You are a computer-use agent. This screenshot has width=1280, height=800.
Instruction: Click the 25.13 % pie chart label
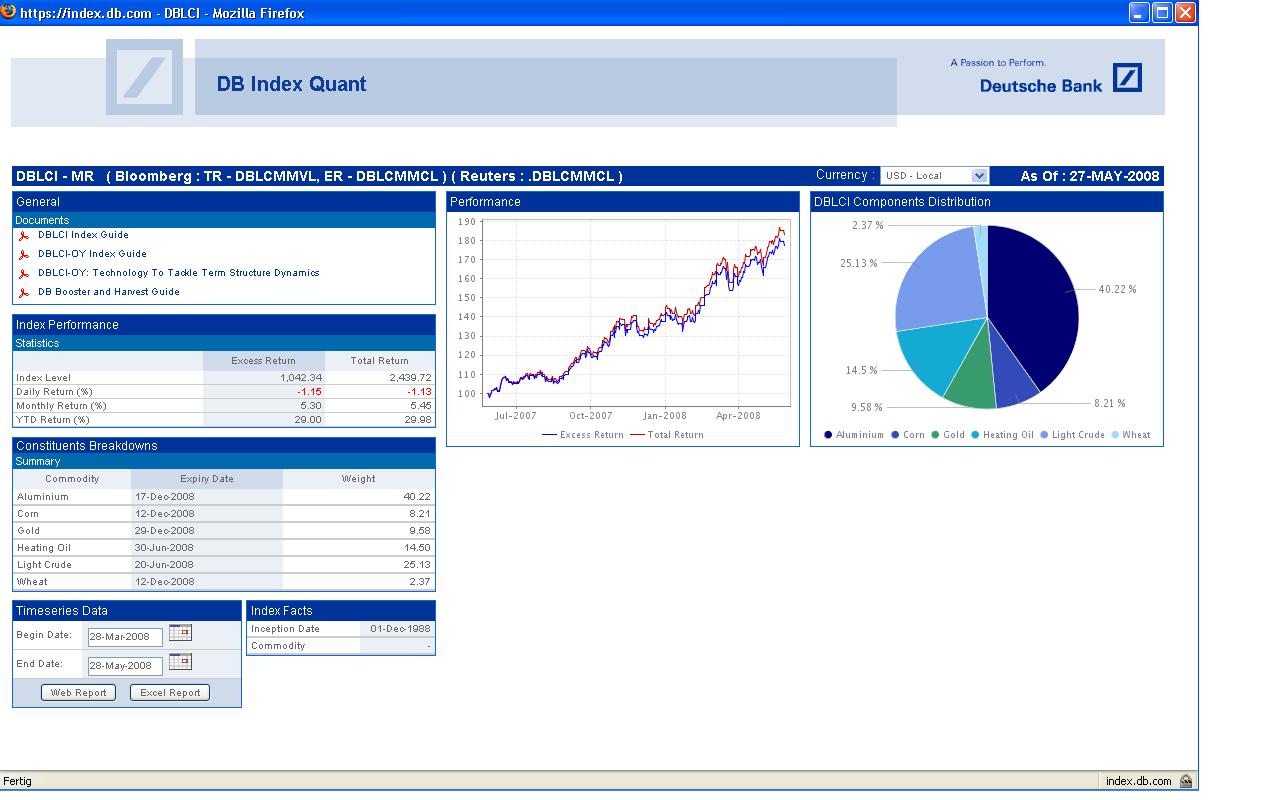click(x=859, y=264)
